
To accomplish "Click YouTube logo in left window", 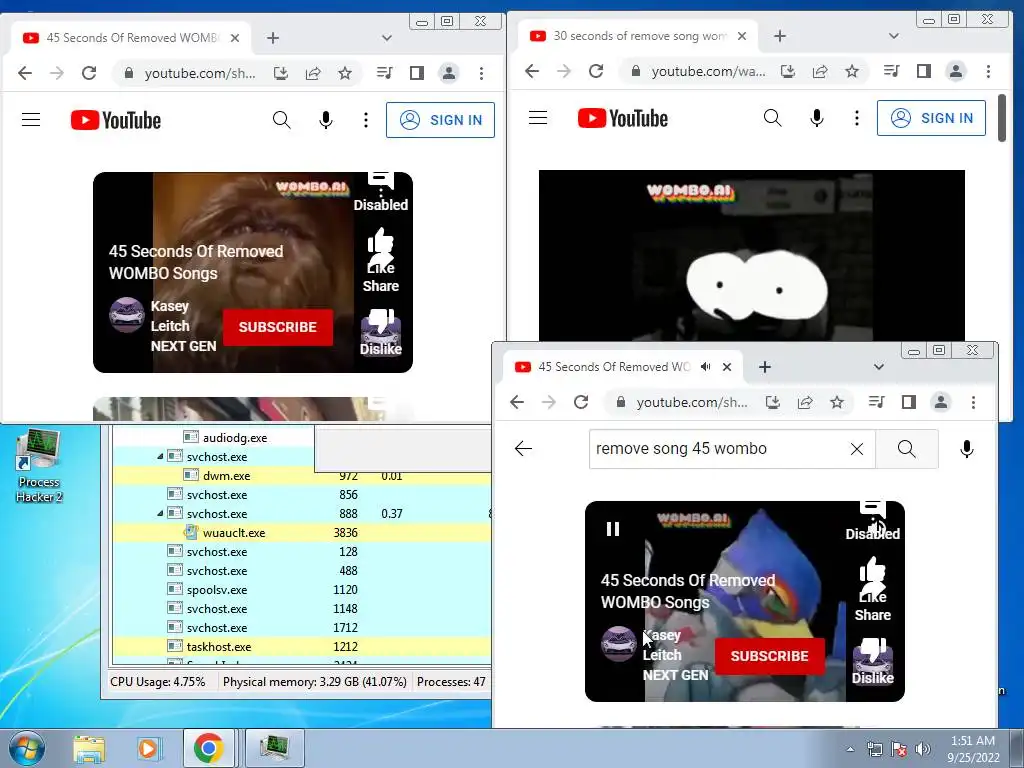I will tap(116, 120).
